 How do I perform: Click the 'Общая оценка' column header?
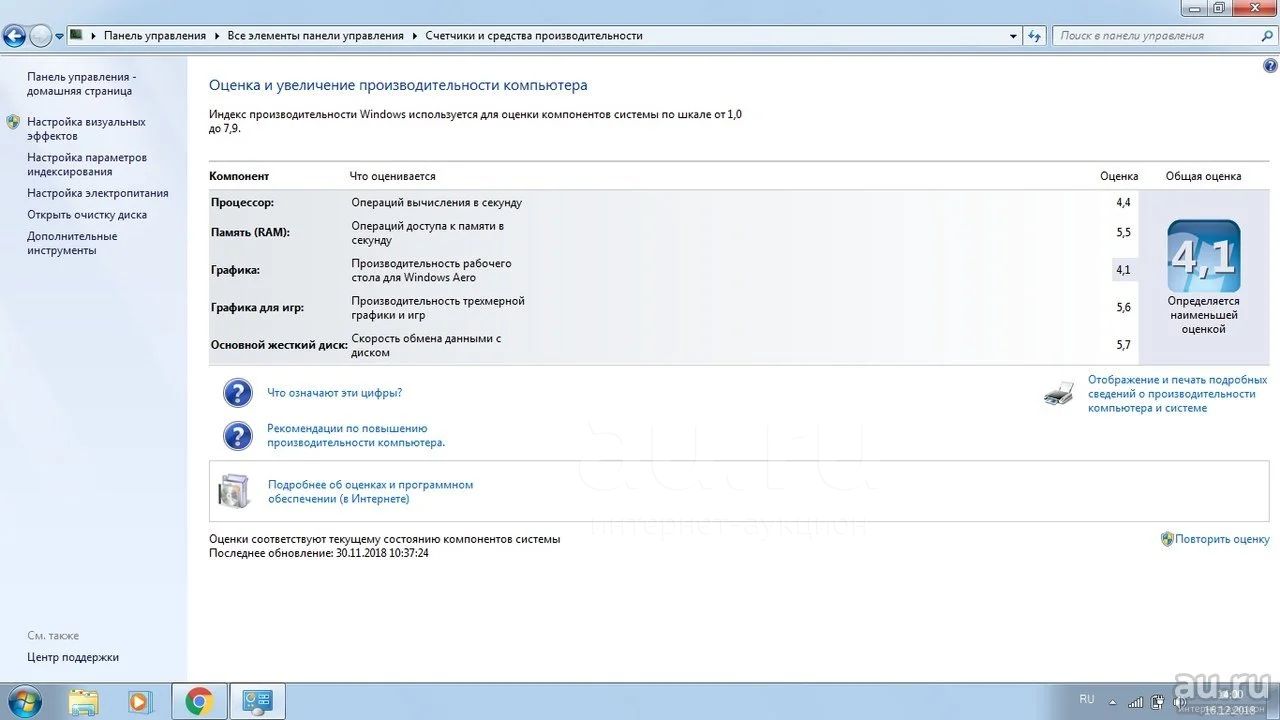(x=1203, y=176)
